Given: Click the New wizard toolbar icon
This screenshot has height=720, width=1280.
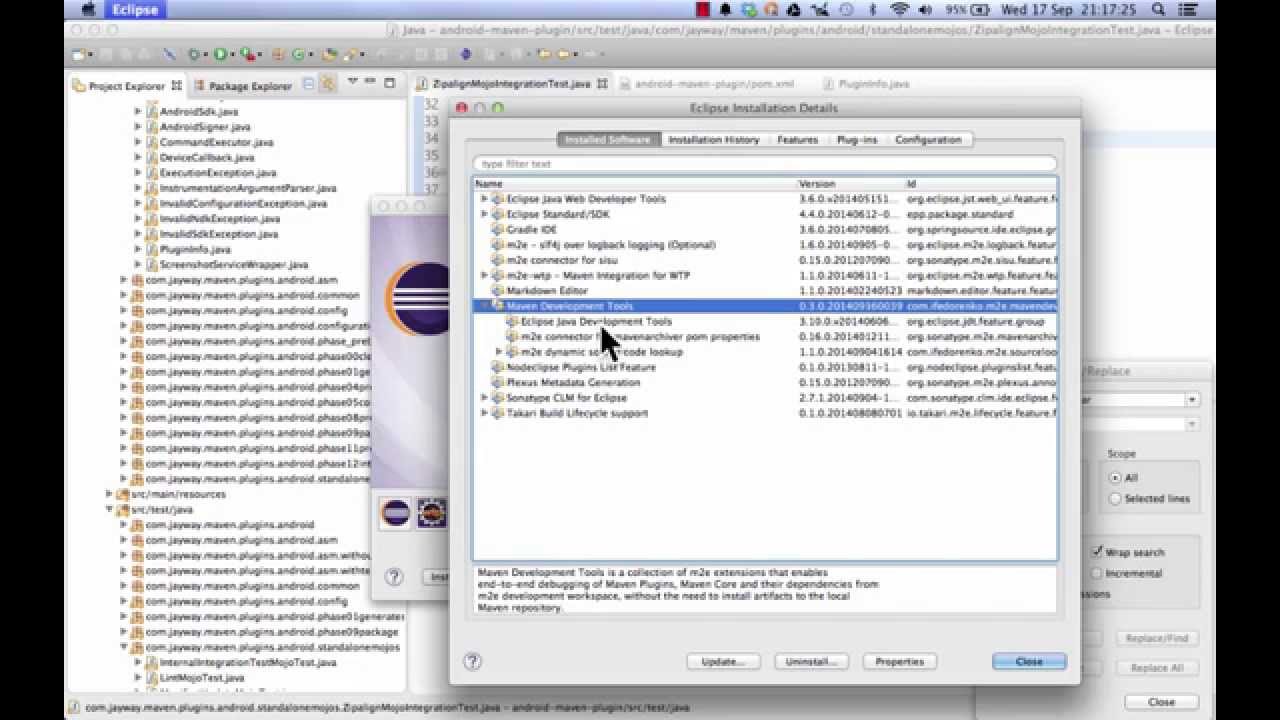Looking at the screenshot, I should pyautogui.click(x=80, y=54).
